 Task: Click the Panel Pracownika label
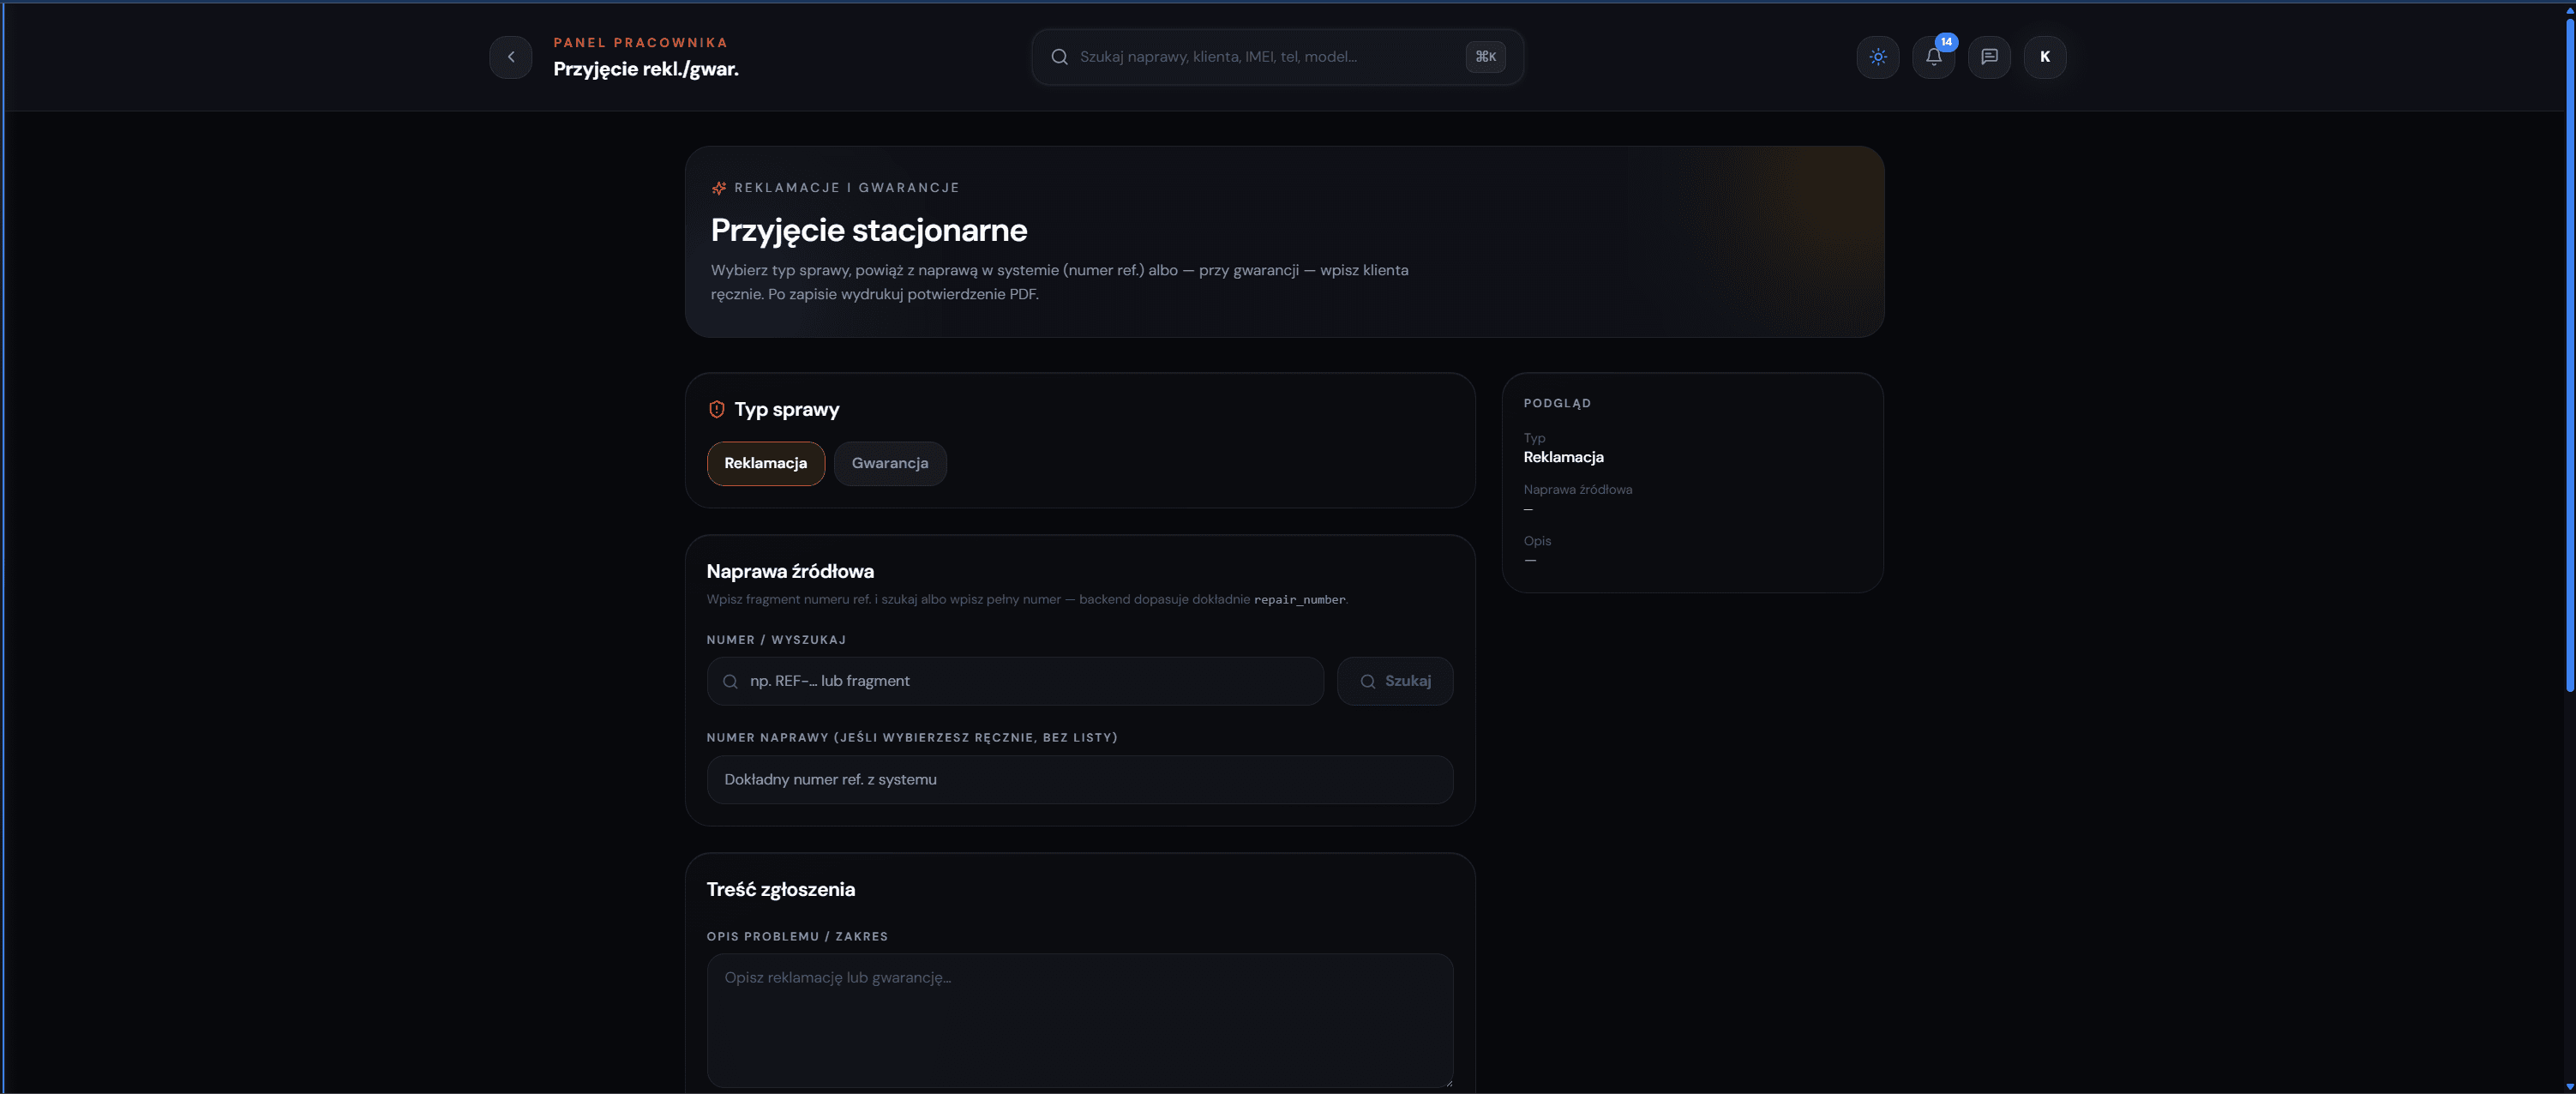(640, 43)
